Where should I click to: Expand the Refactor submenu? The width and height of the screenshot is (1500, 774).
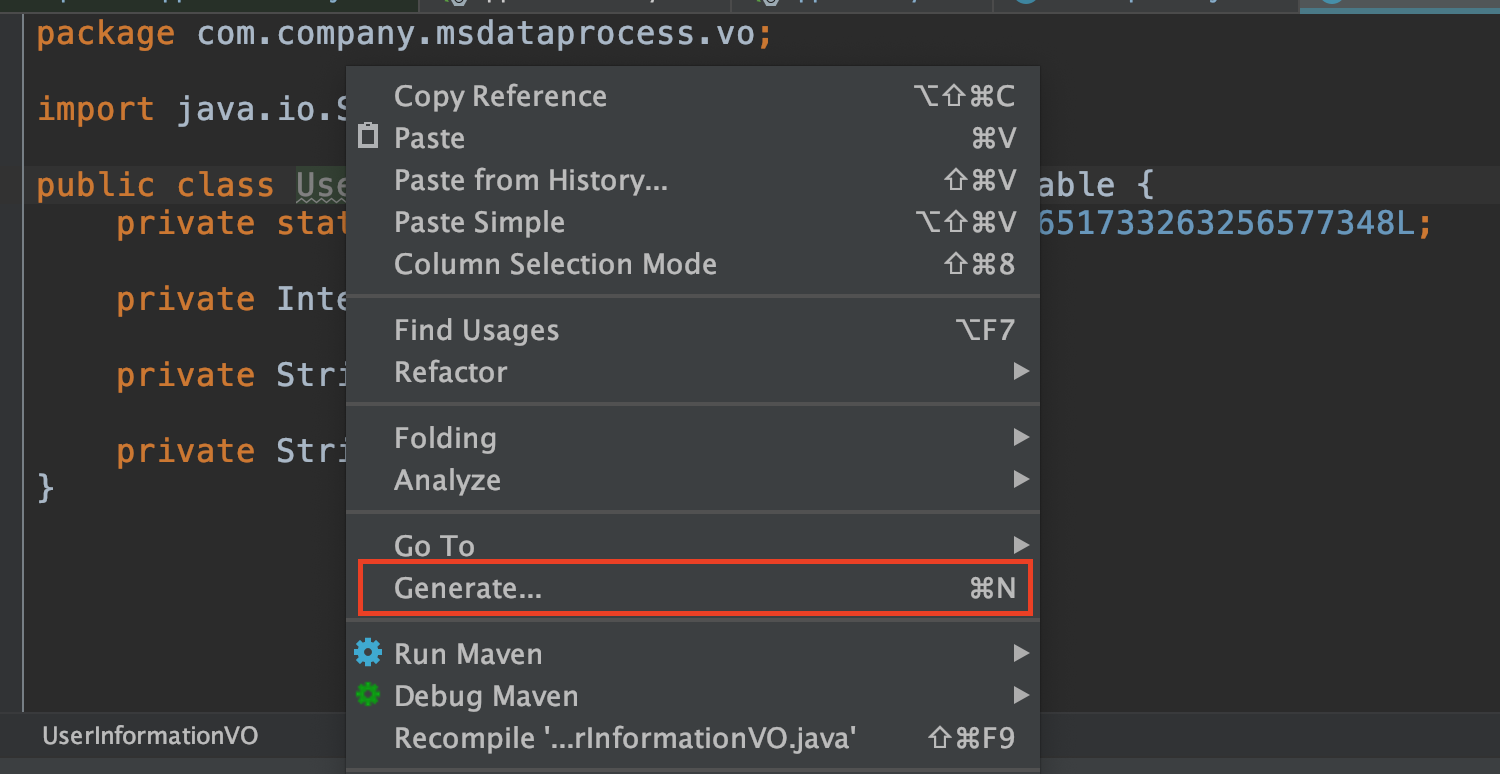coord(1021,371)
